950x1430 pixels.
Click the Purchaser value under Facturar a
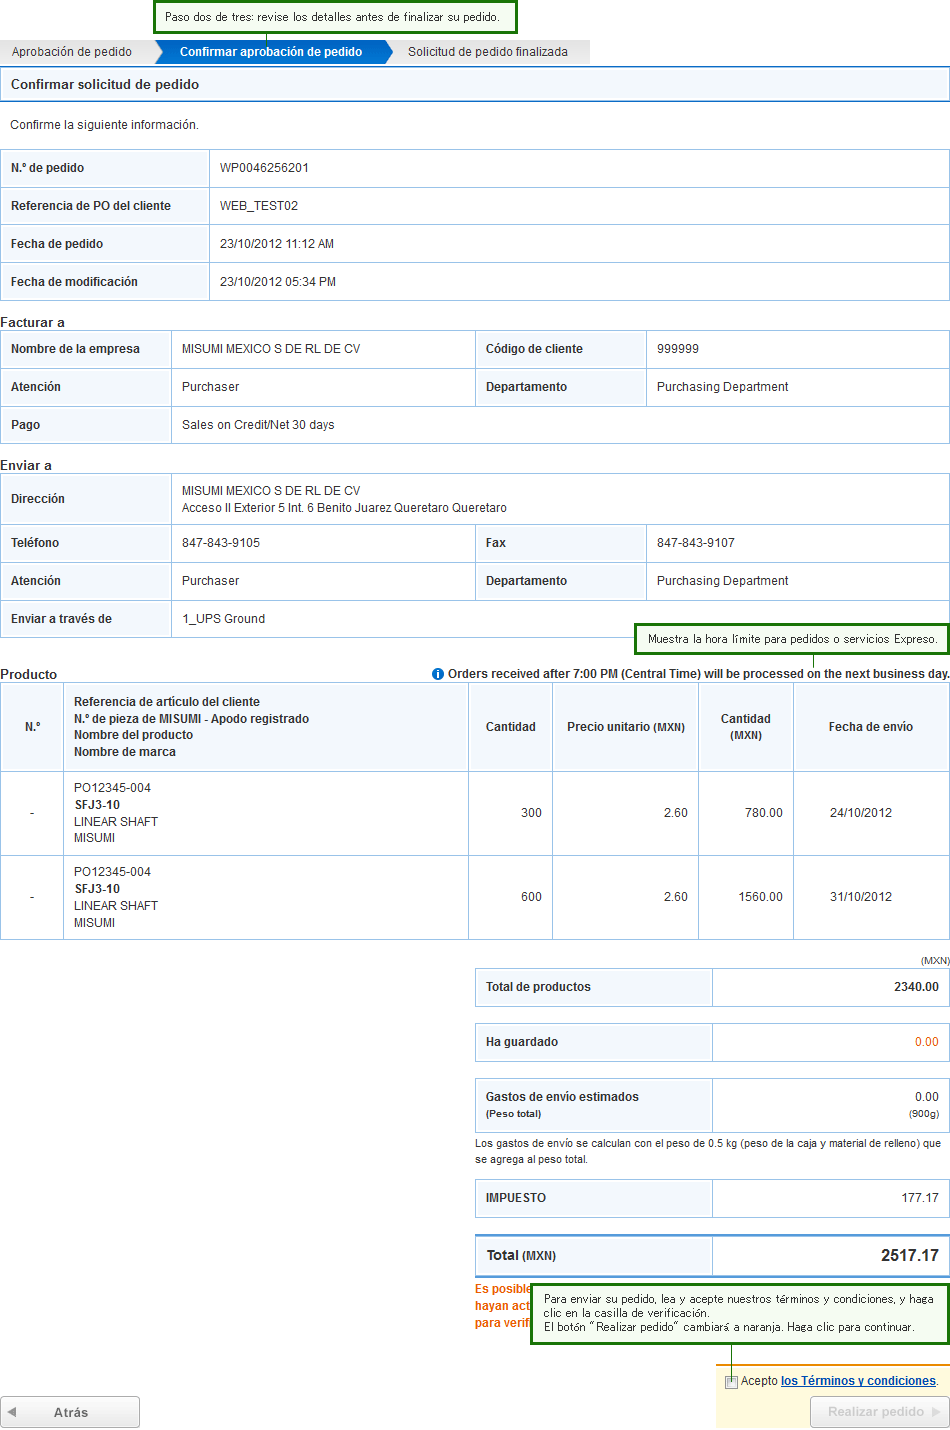pos(210,387)
